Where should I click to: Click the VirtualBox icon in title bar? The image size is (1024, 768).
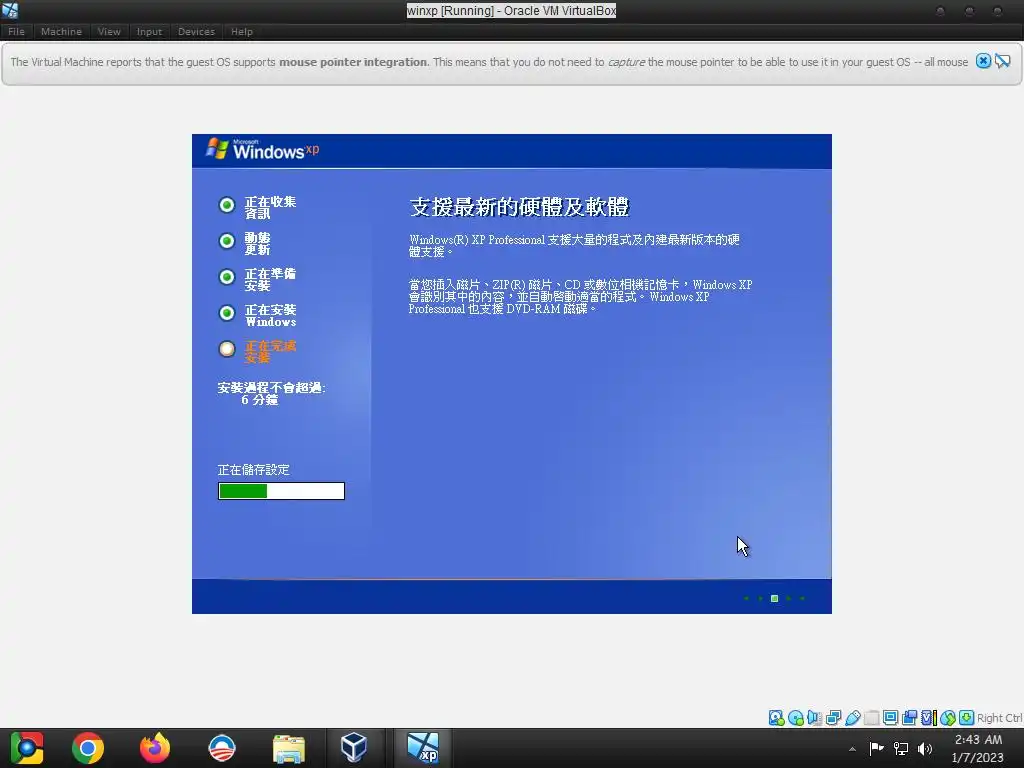tap(10, 10)
